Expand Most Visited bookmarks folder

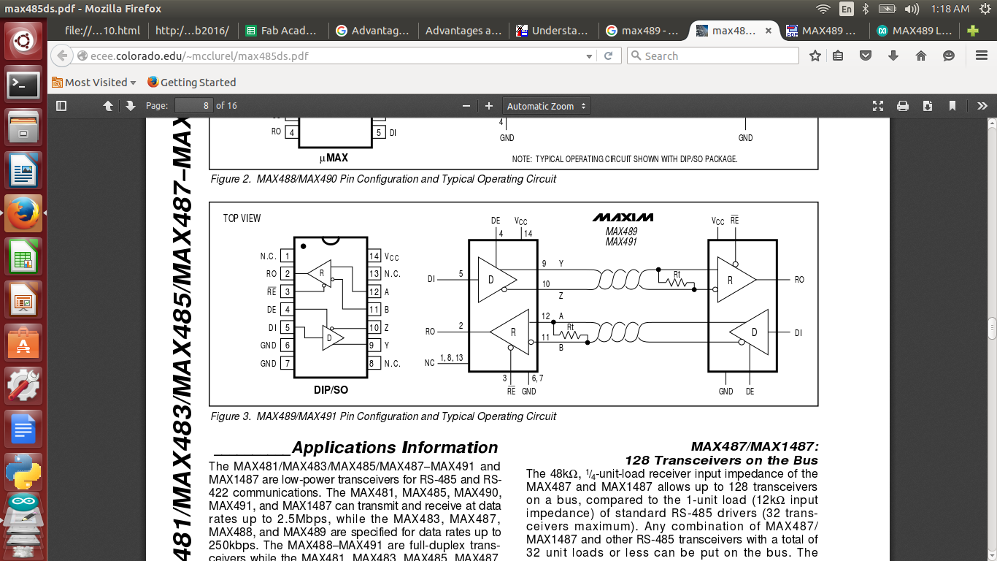click(x=94, y=82)
